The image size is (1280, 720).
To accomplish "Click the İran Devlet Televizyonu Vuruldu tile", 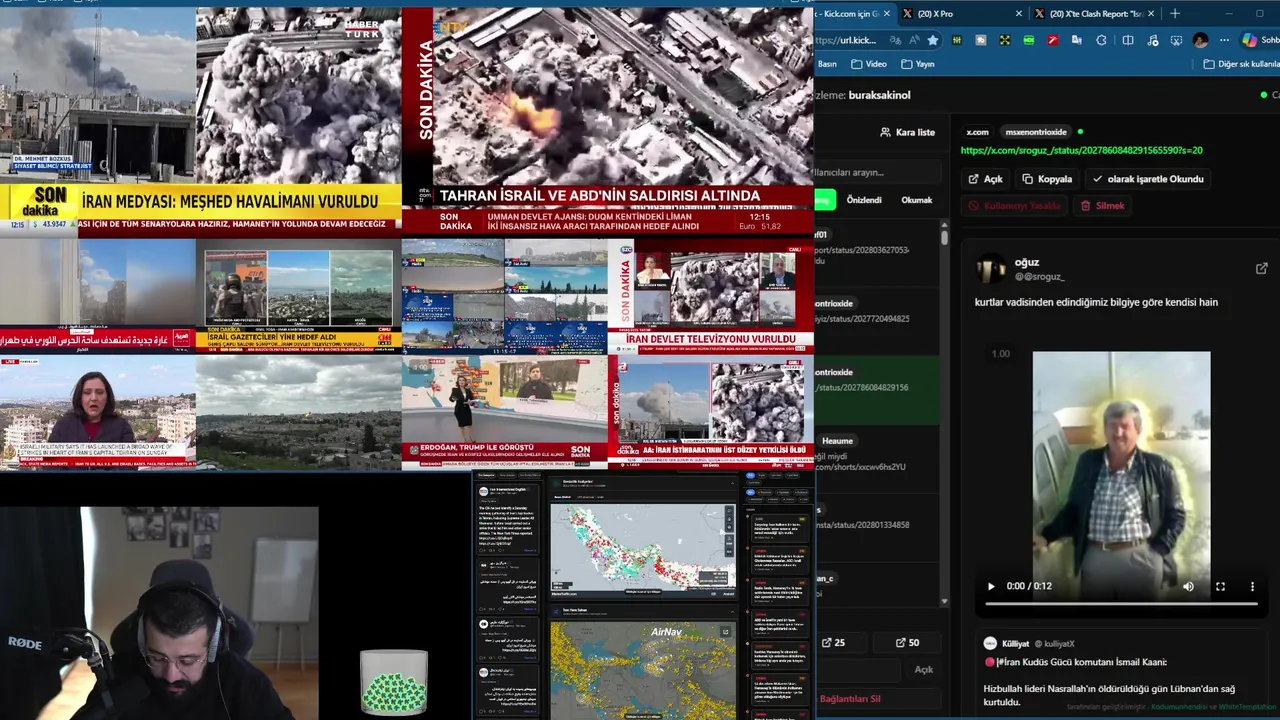I will point(711,295).
